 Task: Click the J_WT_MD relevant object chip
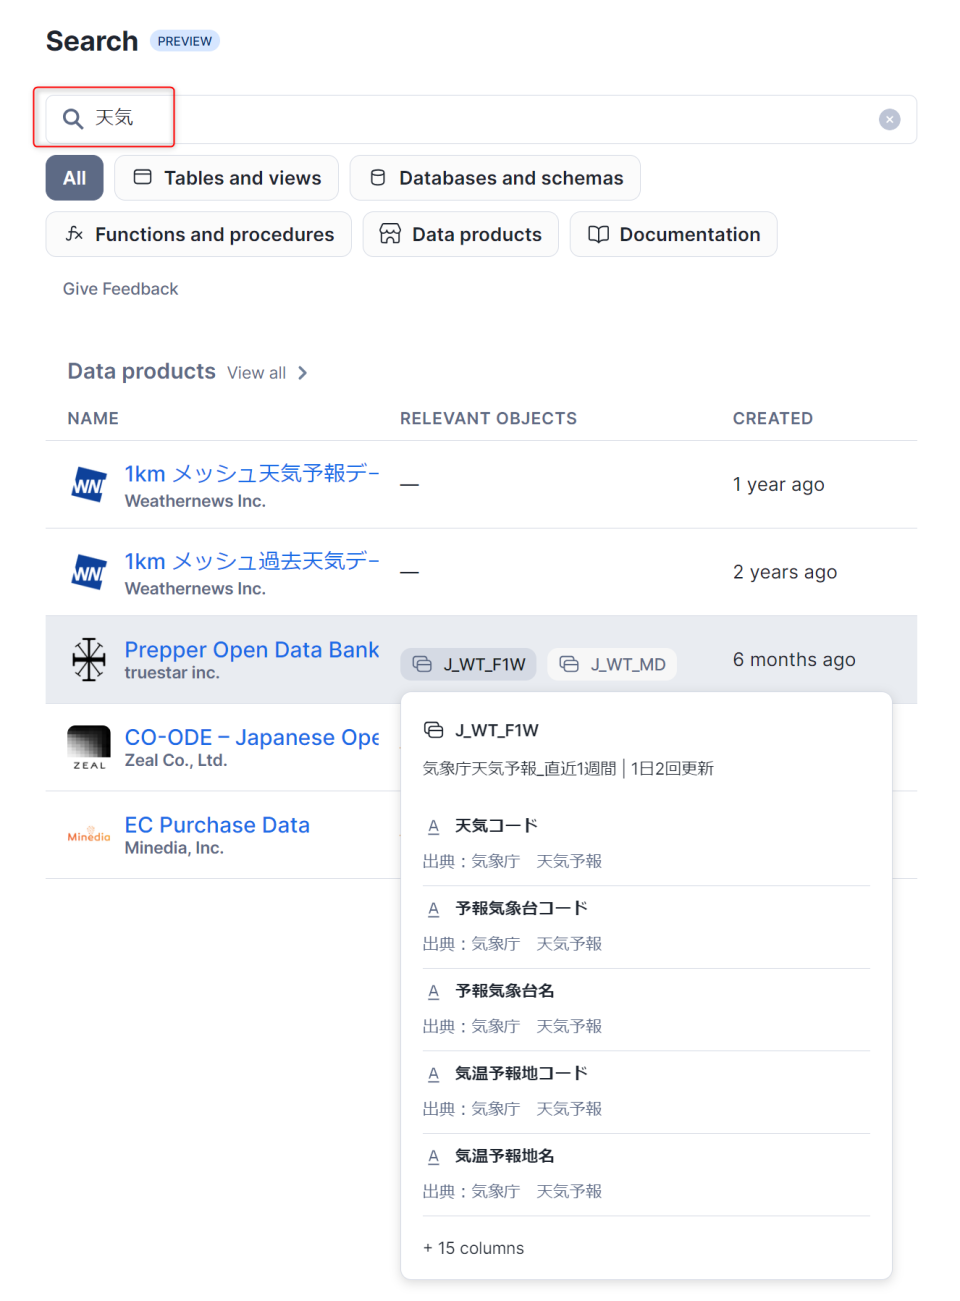[x=612, y=664]
